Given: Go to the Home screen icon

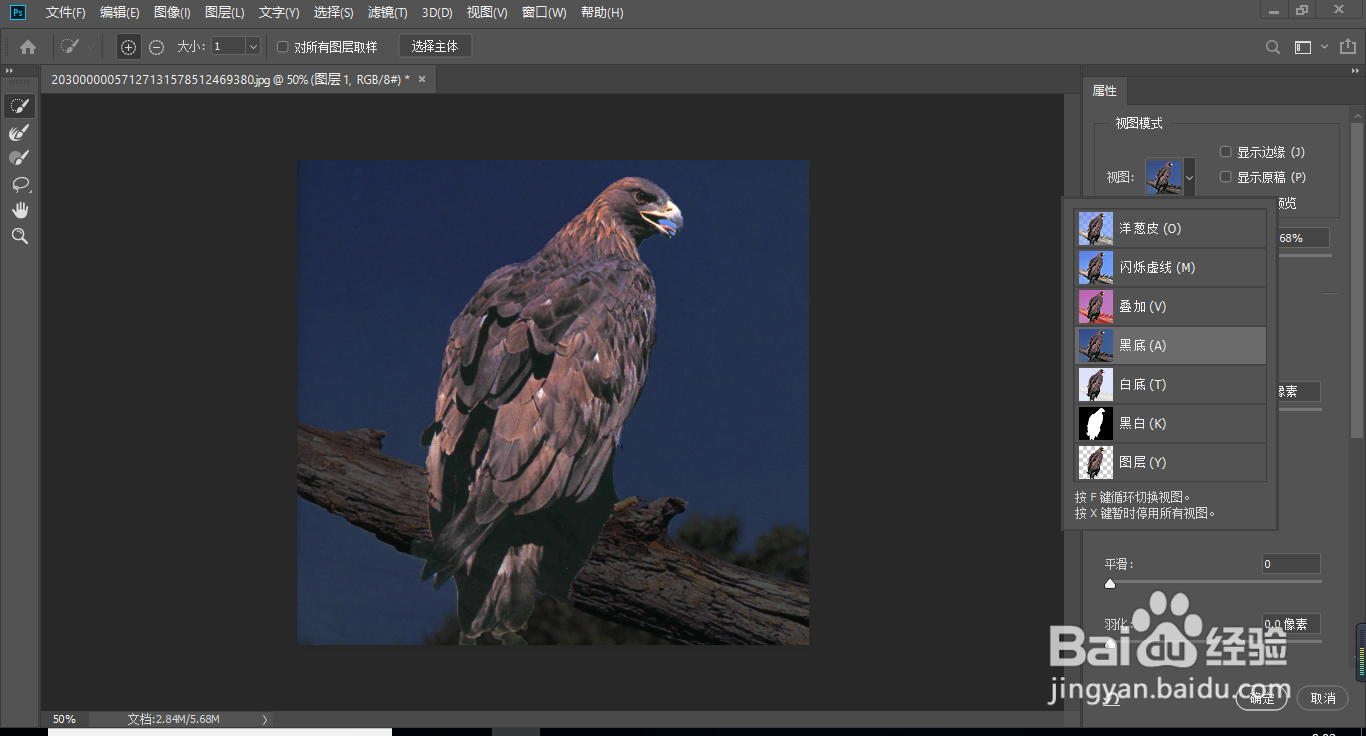Looking at the screenshot, I should click(28, 46).
